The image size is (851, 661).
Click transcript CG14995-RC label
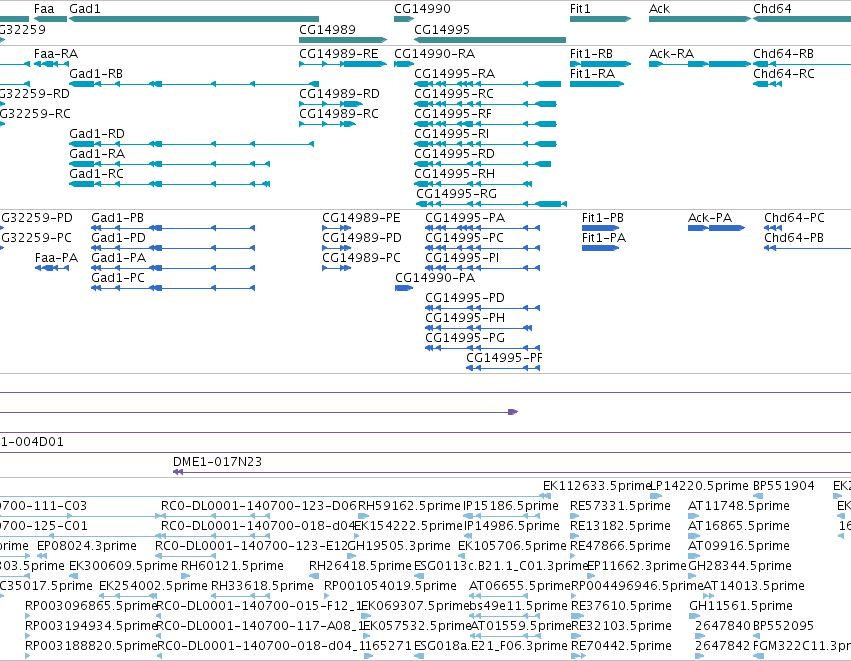[x=454, y=94]
